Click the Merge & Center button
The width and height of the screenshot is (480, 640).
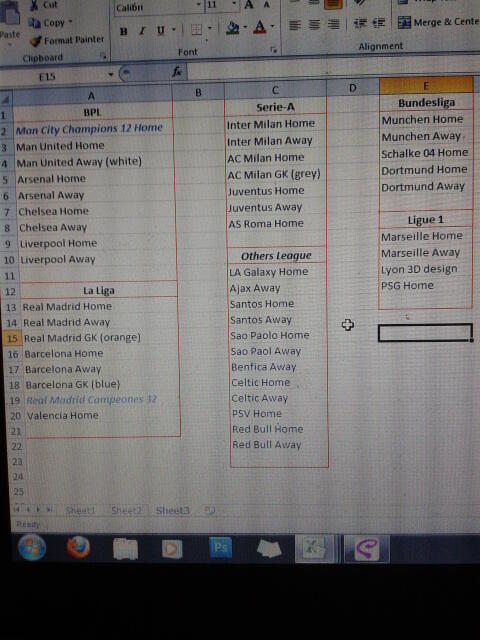[438, 22]
